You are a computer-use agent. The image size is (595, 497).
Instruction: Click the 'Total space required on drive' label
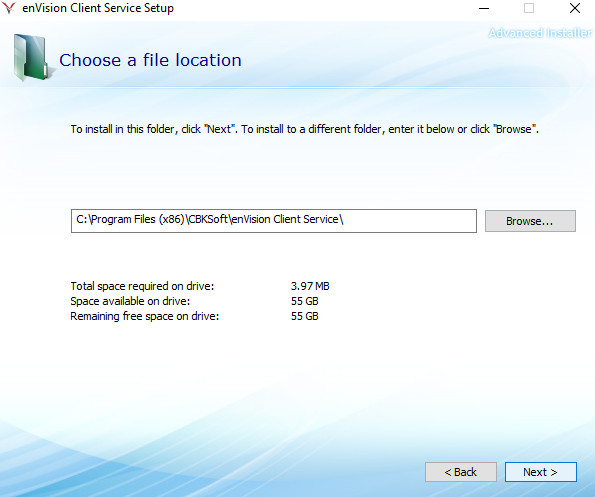[x=142, y=286]
